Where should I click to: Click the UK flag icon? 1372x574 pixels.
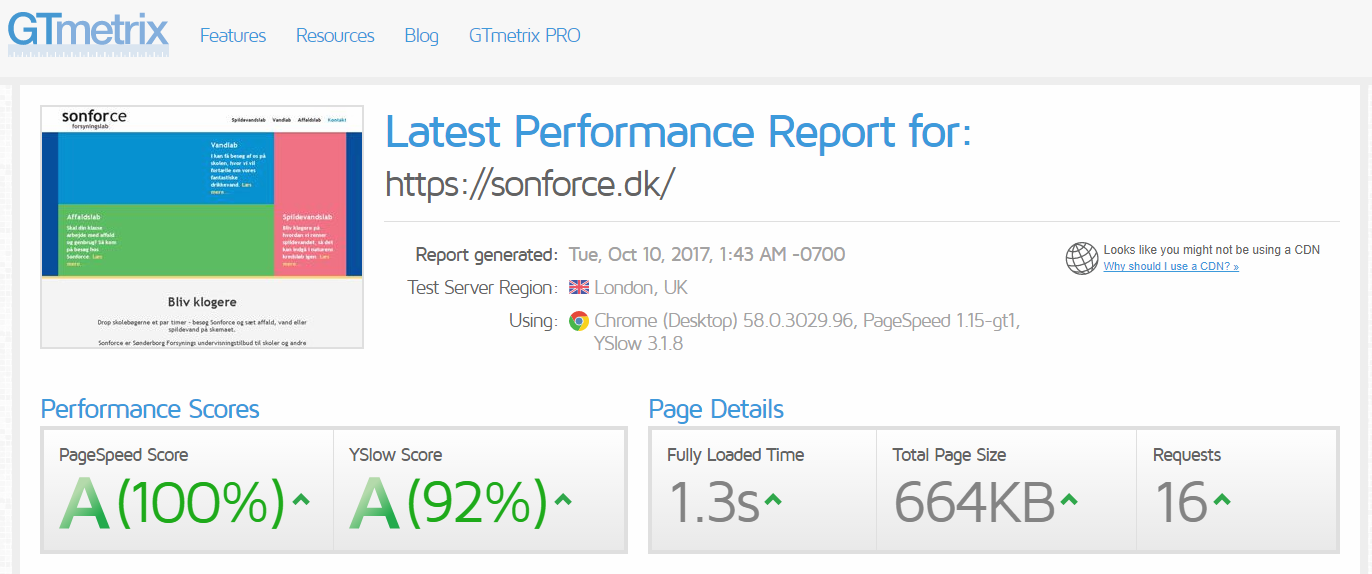[579, 288]
